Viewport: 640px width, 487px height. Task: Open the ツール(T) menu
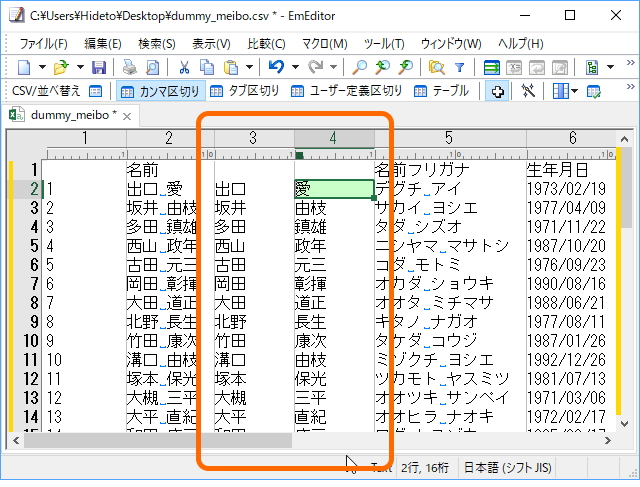coord(384,44)
